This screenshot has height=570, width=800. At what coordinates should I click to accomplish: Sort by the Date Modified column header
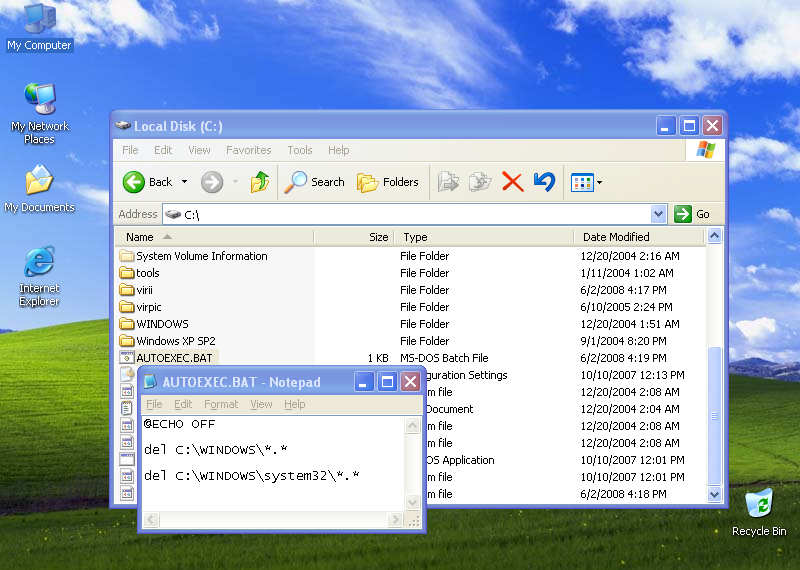click(x=639, y=237)
